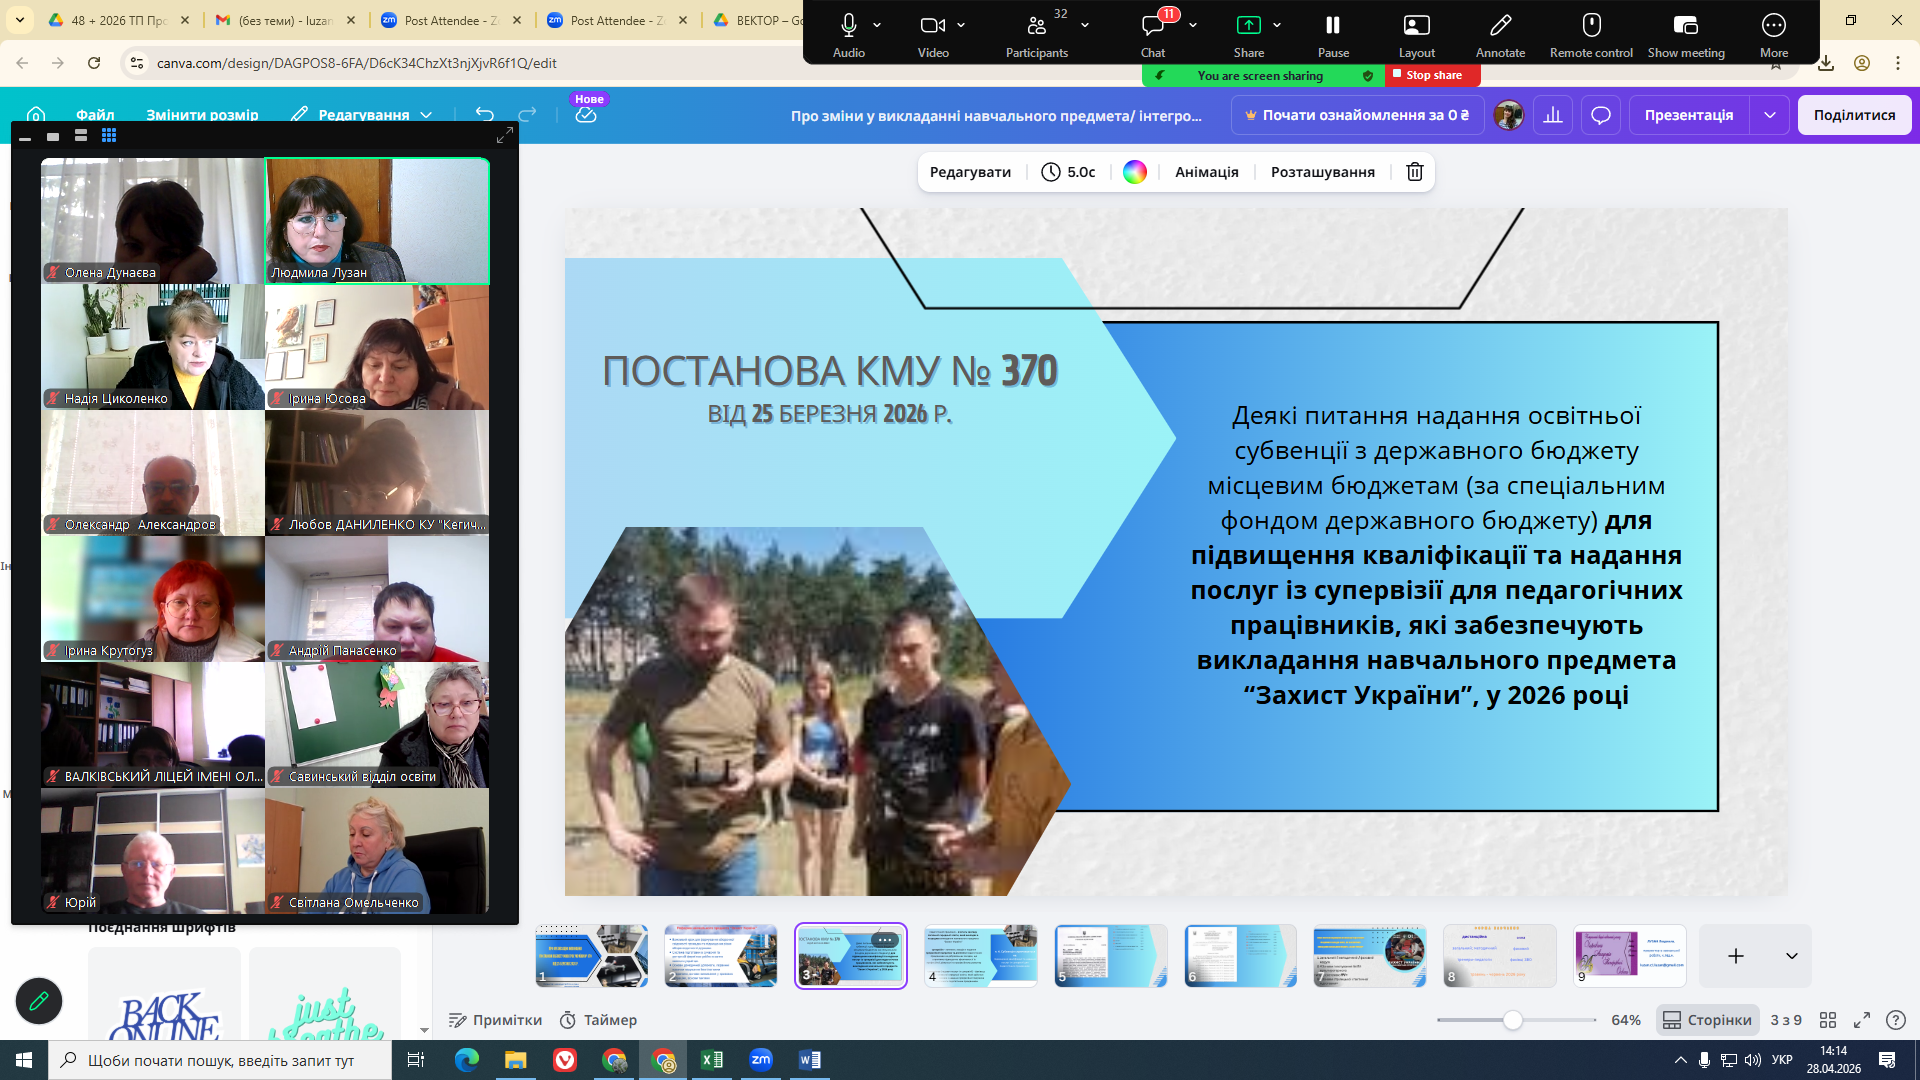Open Canva comments speech bubble icon
The width and height of the screenshot is (1920, 1080).
(1601, 115)
